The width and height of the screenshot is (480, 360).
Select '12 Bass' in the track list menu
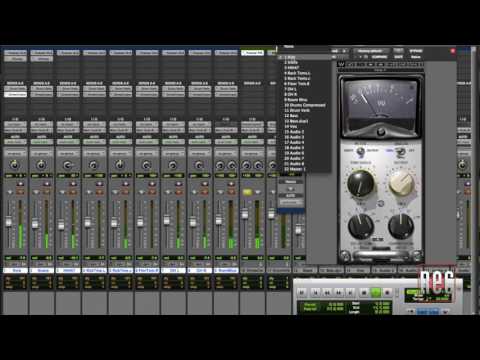point(291,116)
